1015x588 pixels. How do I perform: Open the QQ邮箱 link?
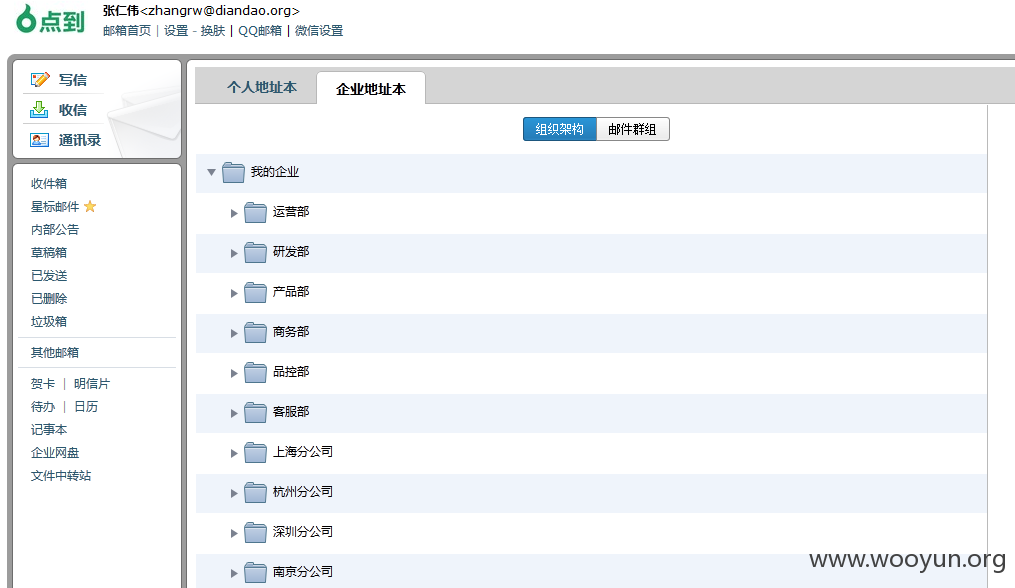click(260, 30)
